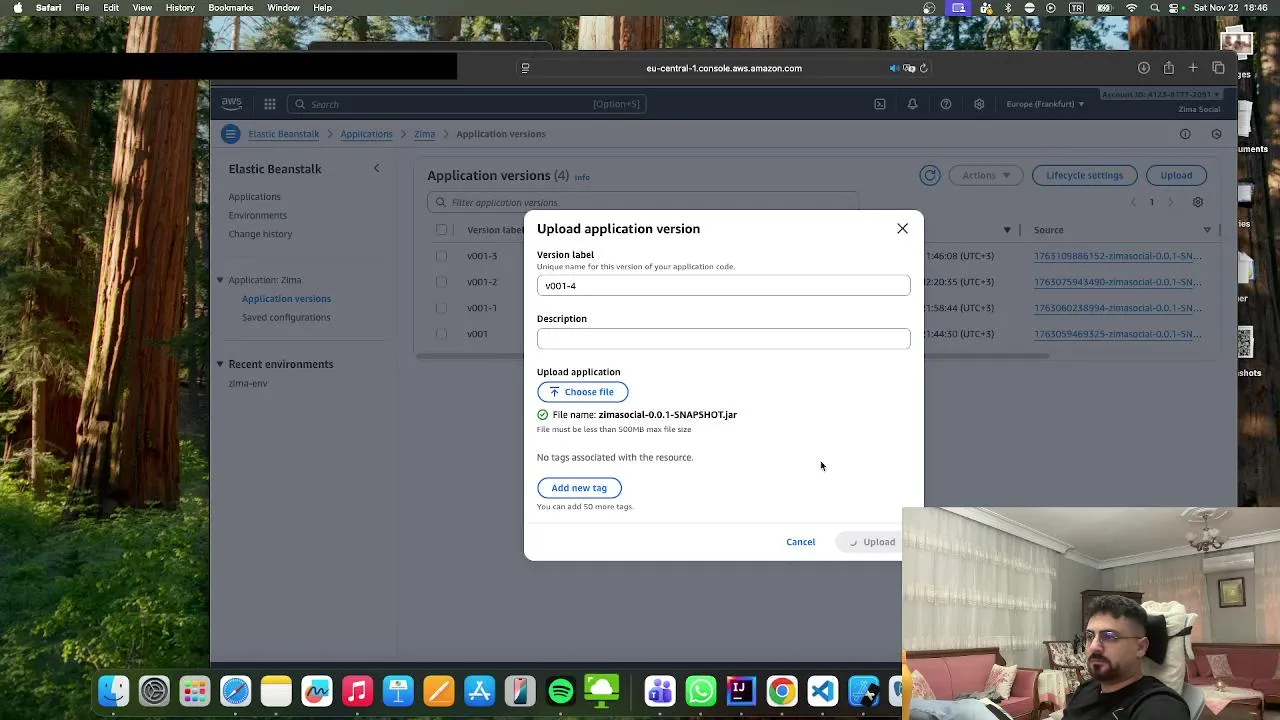Open Finder from the Dock
Screen dimensions: 1280x720
coord(114,691)
